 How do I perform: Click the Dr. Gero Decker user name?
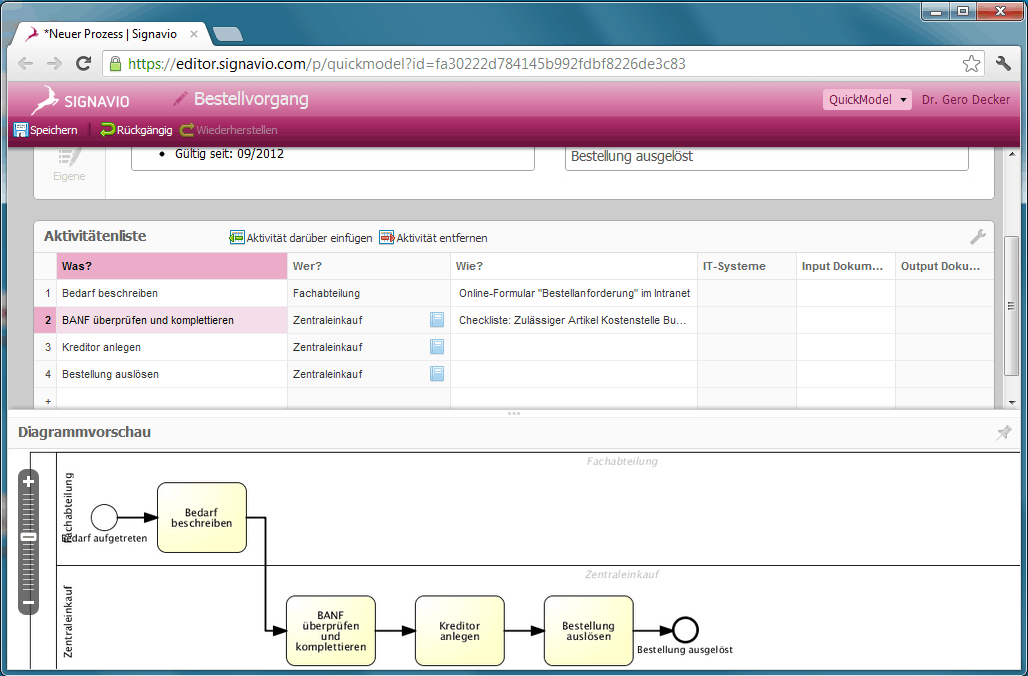pyautogui.click(x=965, y=100)
